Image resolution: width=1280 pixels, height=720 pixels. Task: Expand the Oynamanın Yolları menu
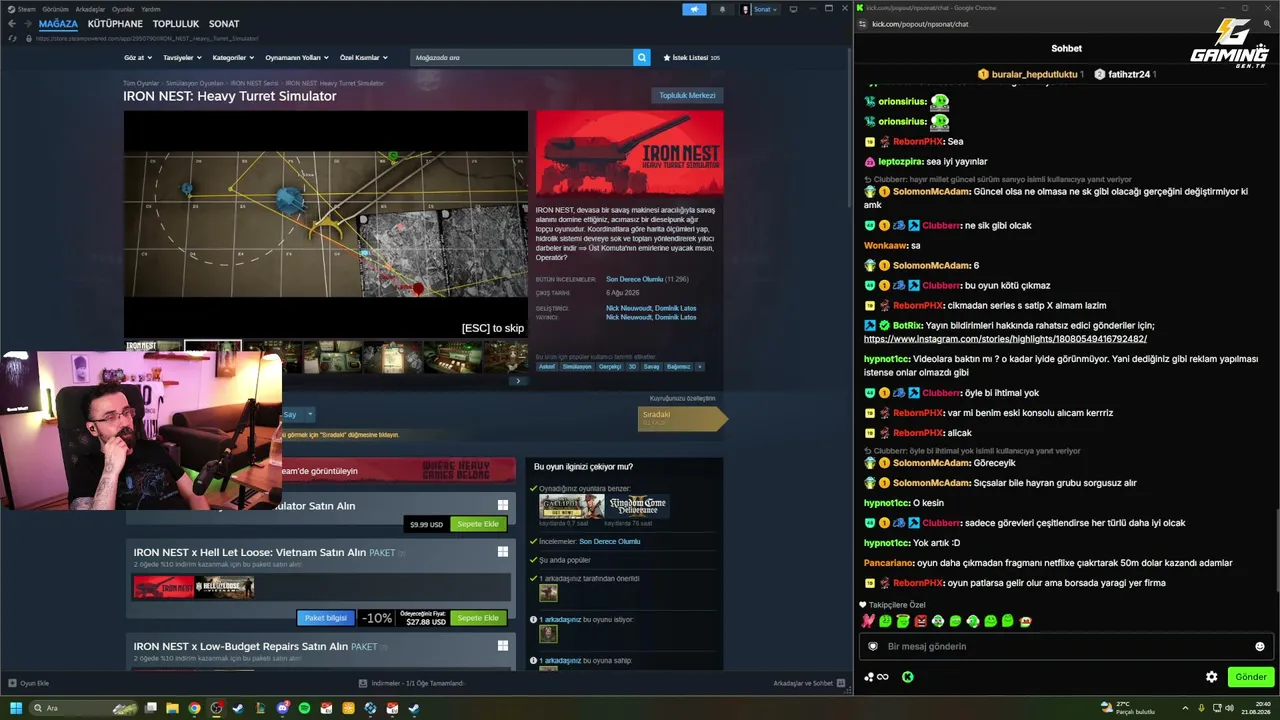pos(296,58)
